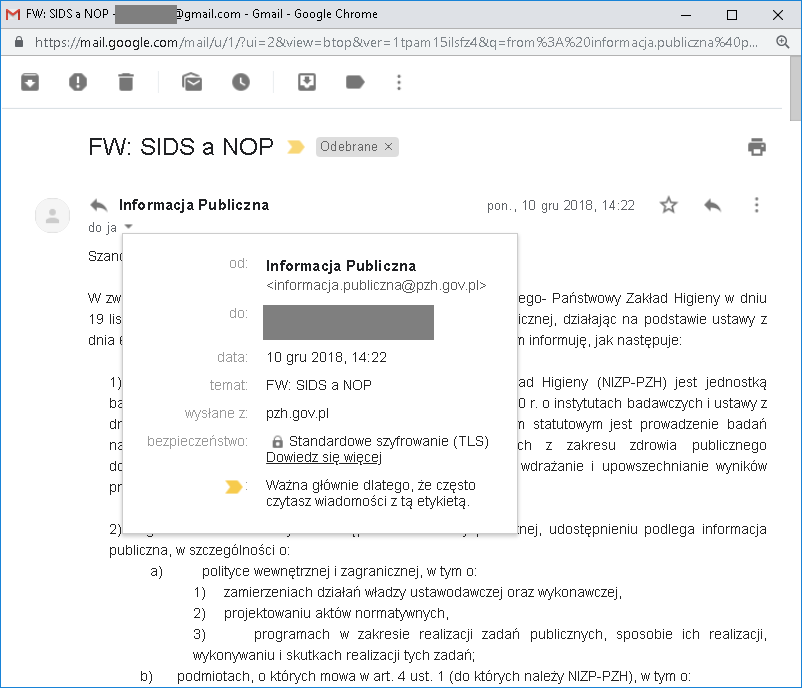Move the email using the move-to icon
Image resolution: width=802 pixels, height=688 pixels.
pyautogui.click(x=307, y=82)
